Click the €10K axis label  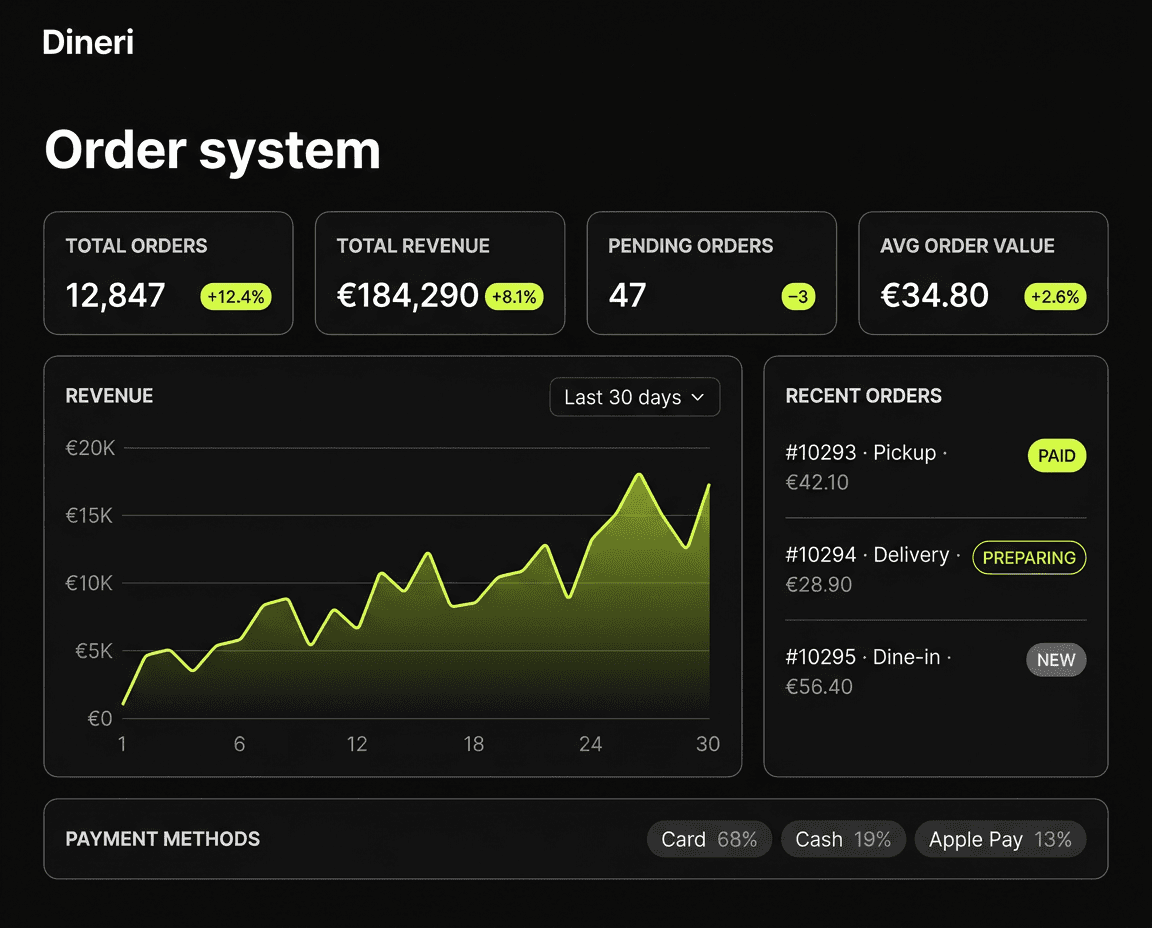[89, 583]
